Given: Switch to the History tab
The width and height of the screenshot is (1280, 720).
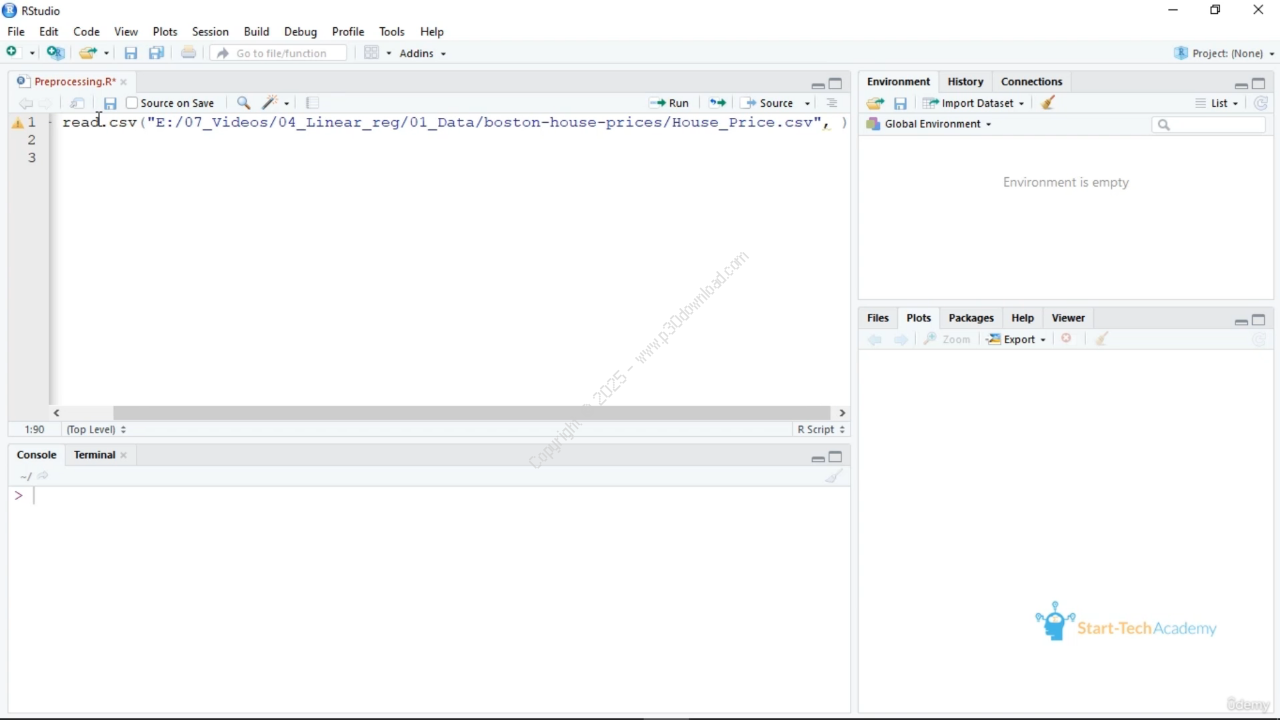Looking at the screenshot, I should tap(965, 82).
